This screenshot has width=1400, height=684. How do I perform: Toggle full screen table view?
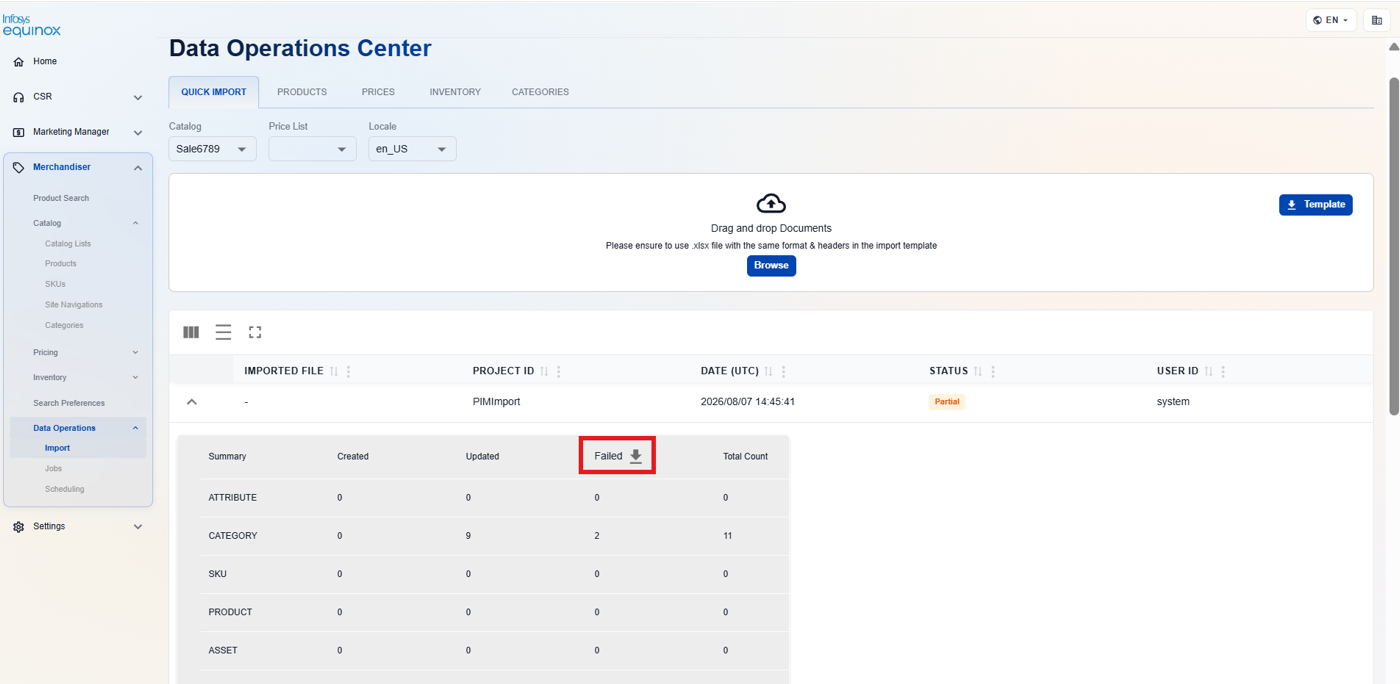click(x=255, y=332)
